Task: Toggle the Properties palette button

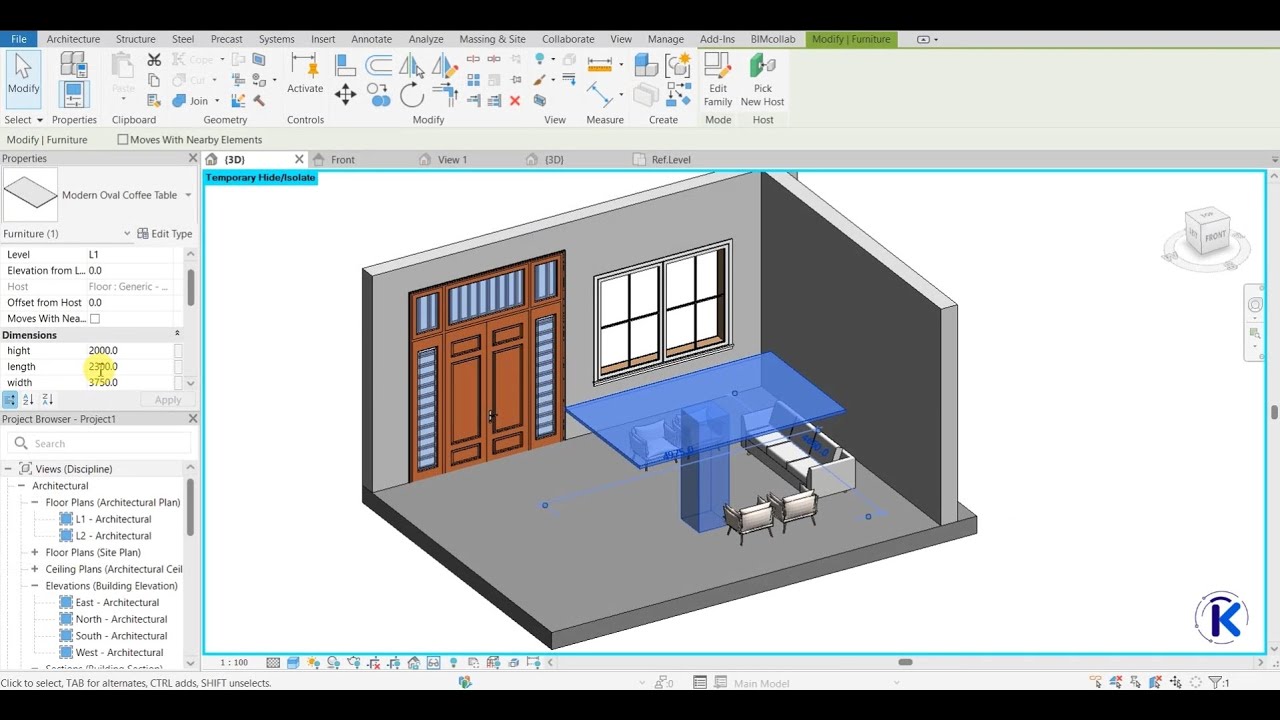Action: tap(74, 95)
